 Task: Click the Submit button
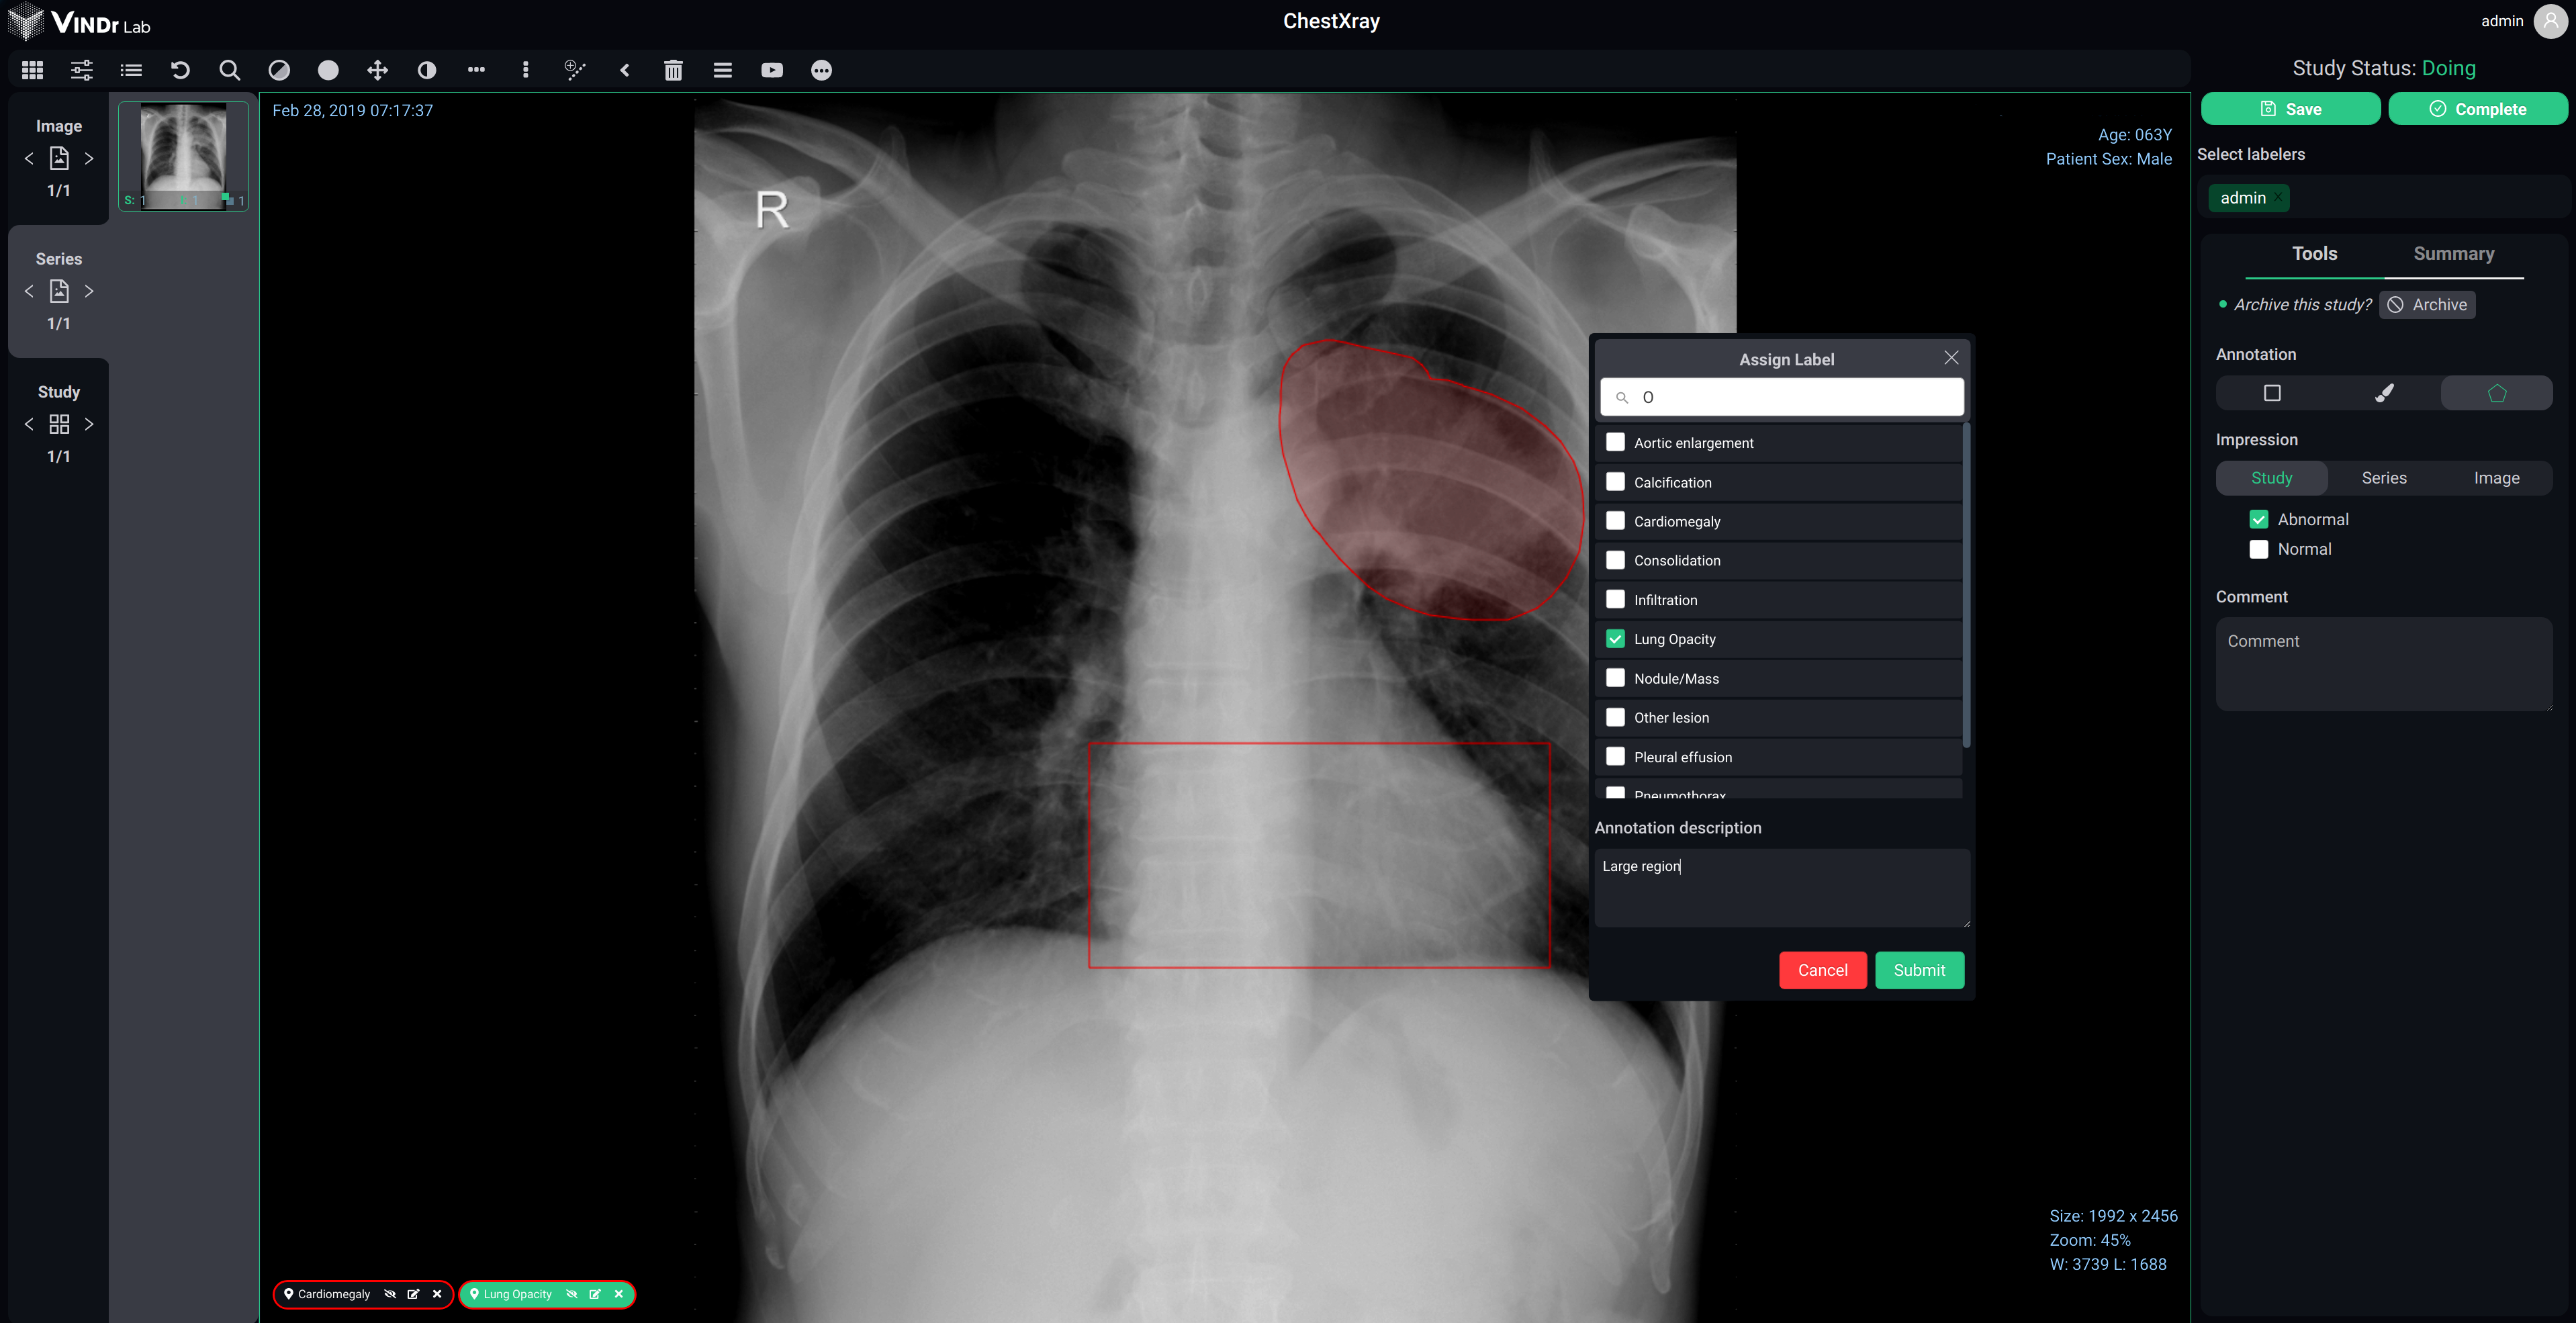click(1918, 968)
